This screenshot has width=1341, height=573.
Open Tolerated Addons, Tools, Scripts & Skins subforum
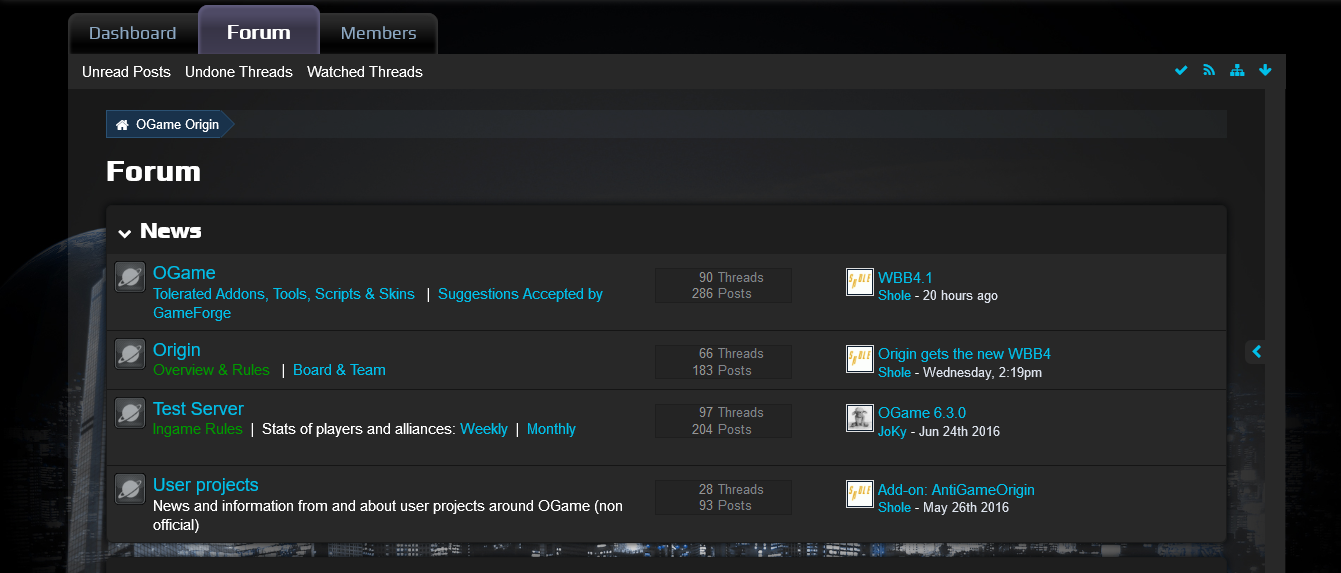coord(284,294)
